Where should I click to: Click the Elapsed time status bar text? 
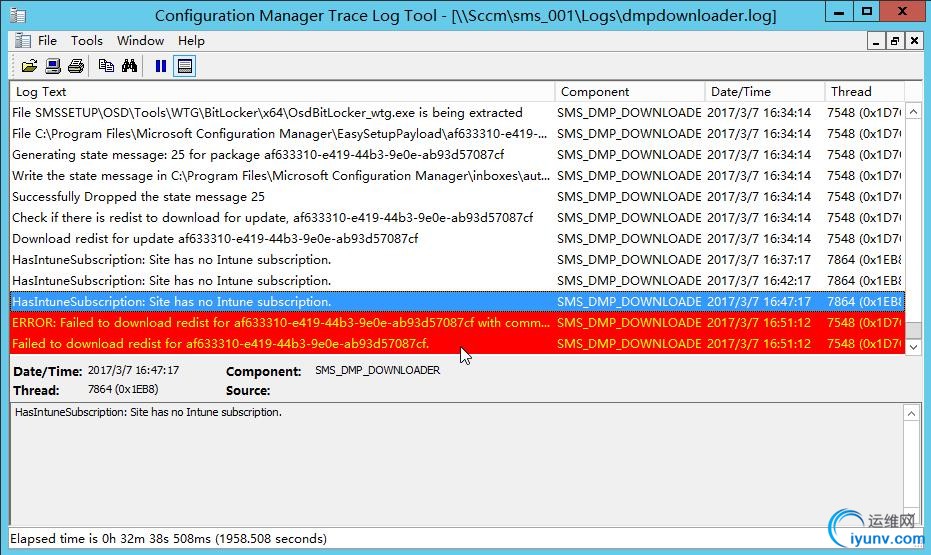coord(169,539)
